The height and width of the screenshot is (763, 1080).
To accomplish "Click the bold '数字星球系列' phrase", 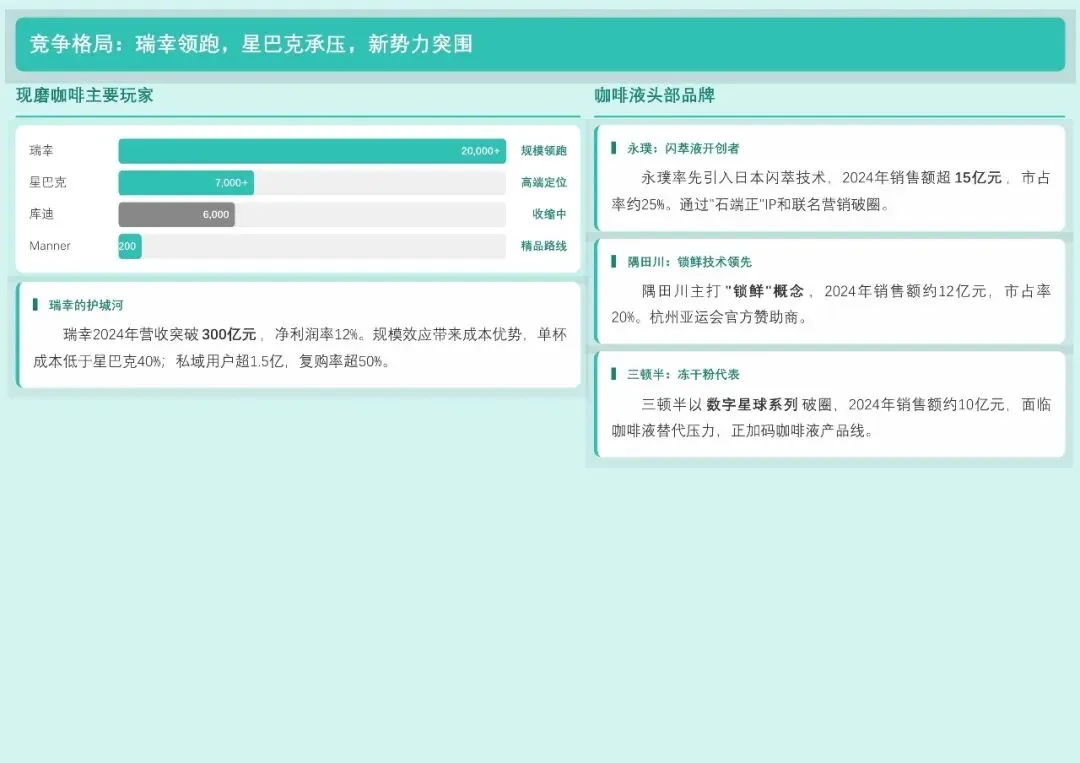I will [x=752, y=405].
